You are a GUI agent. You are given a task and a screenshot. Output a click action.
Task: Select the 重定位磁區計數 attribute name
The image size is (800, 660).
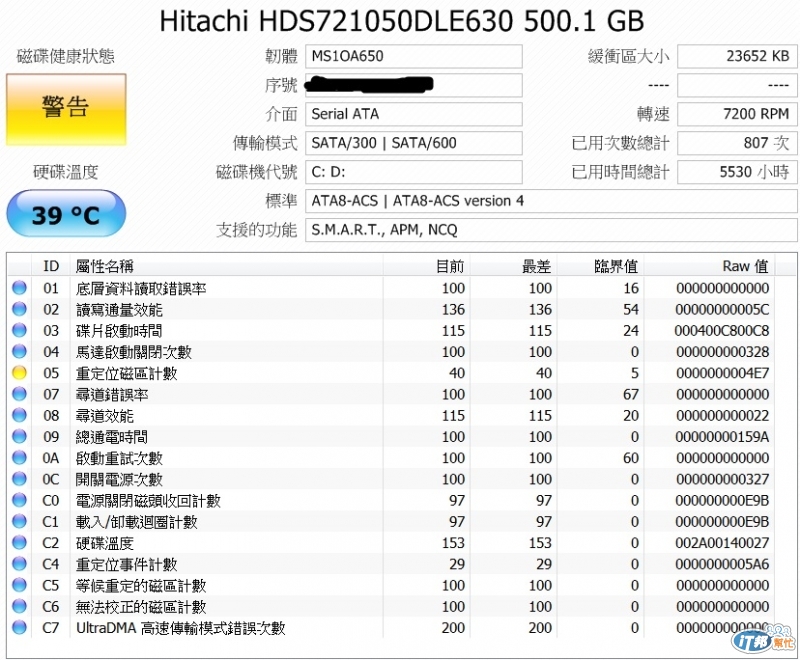pyautogui.click(x=127, y=373)
